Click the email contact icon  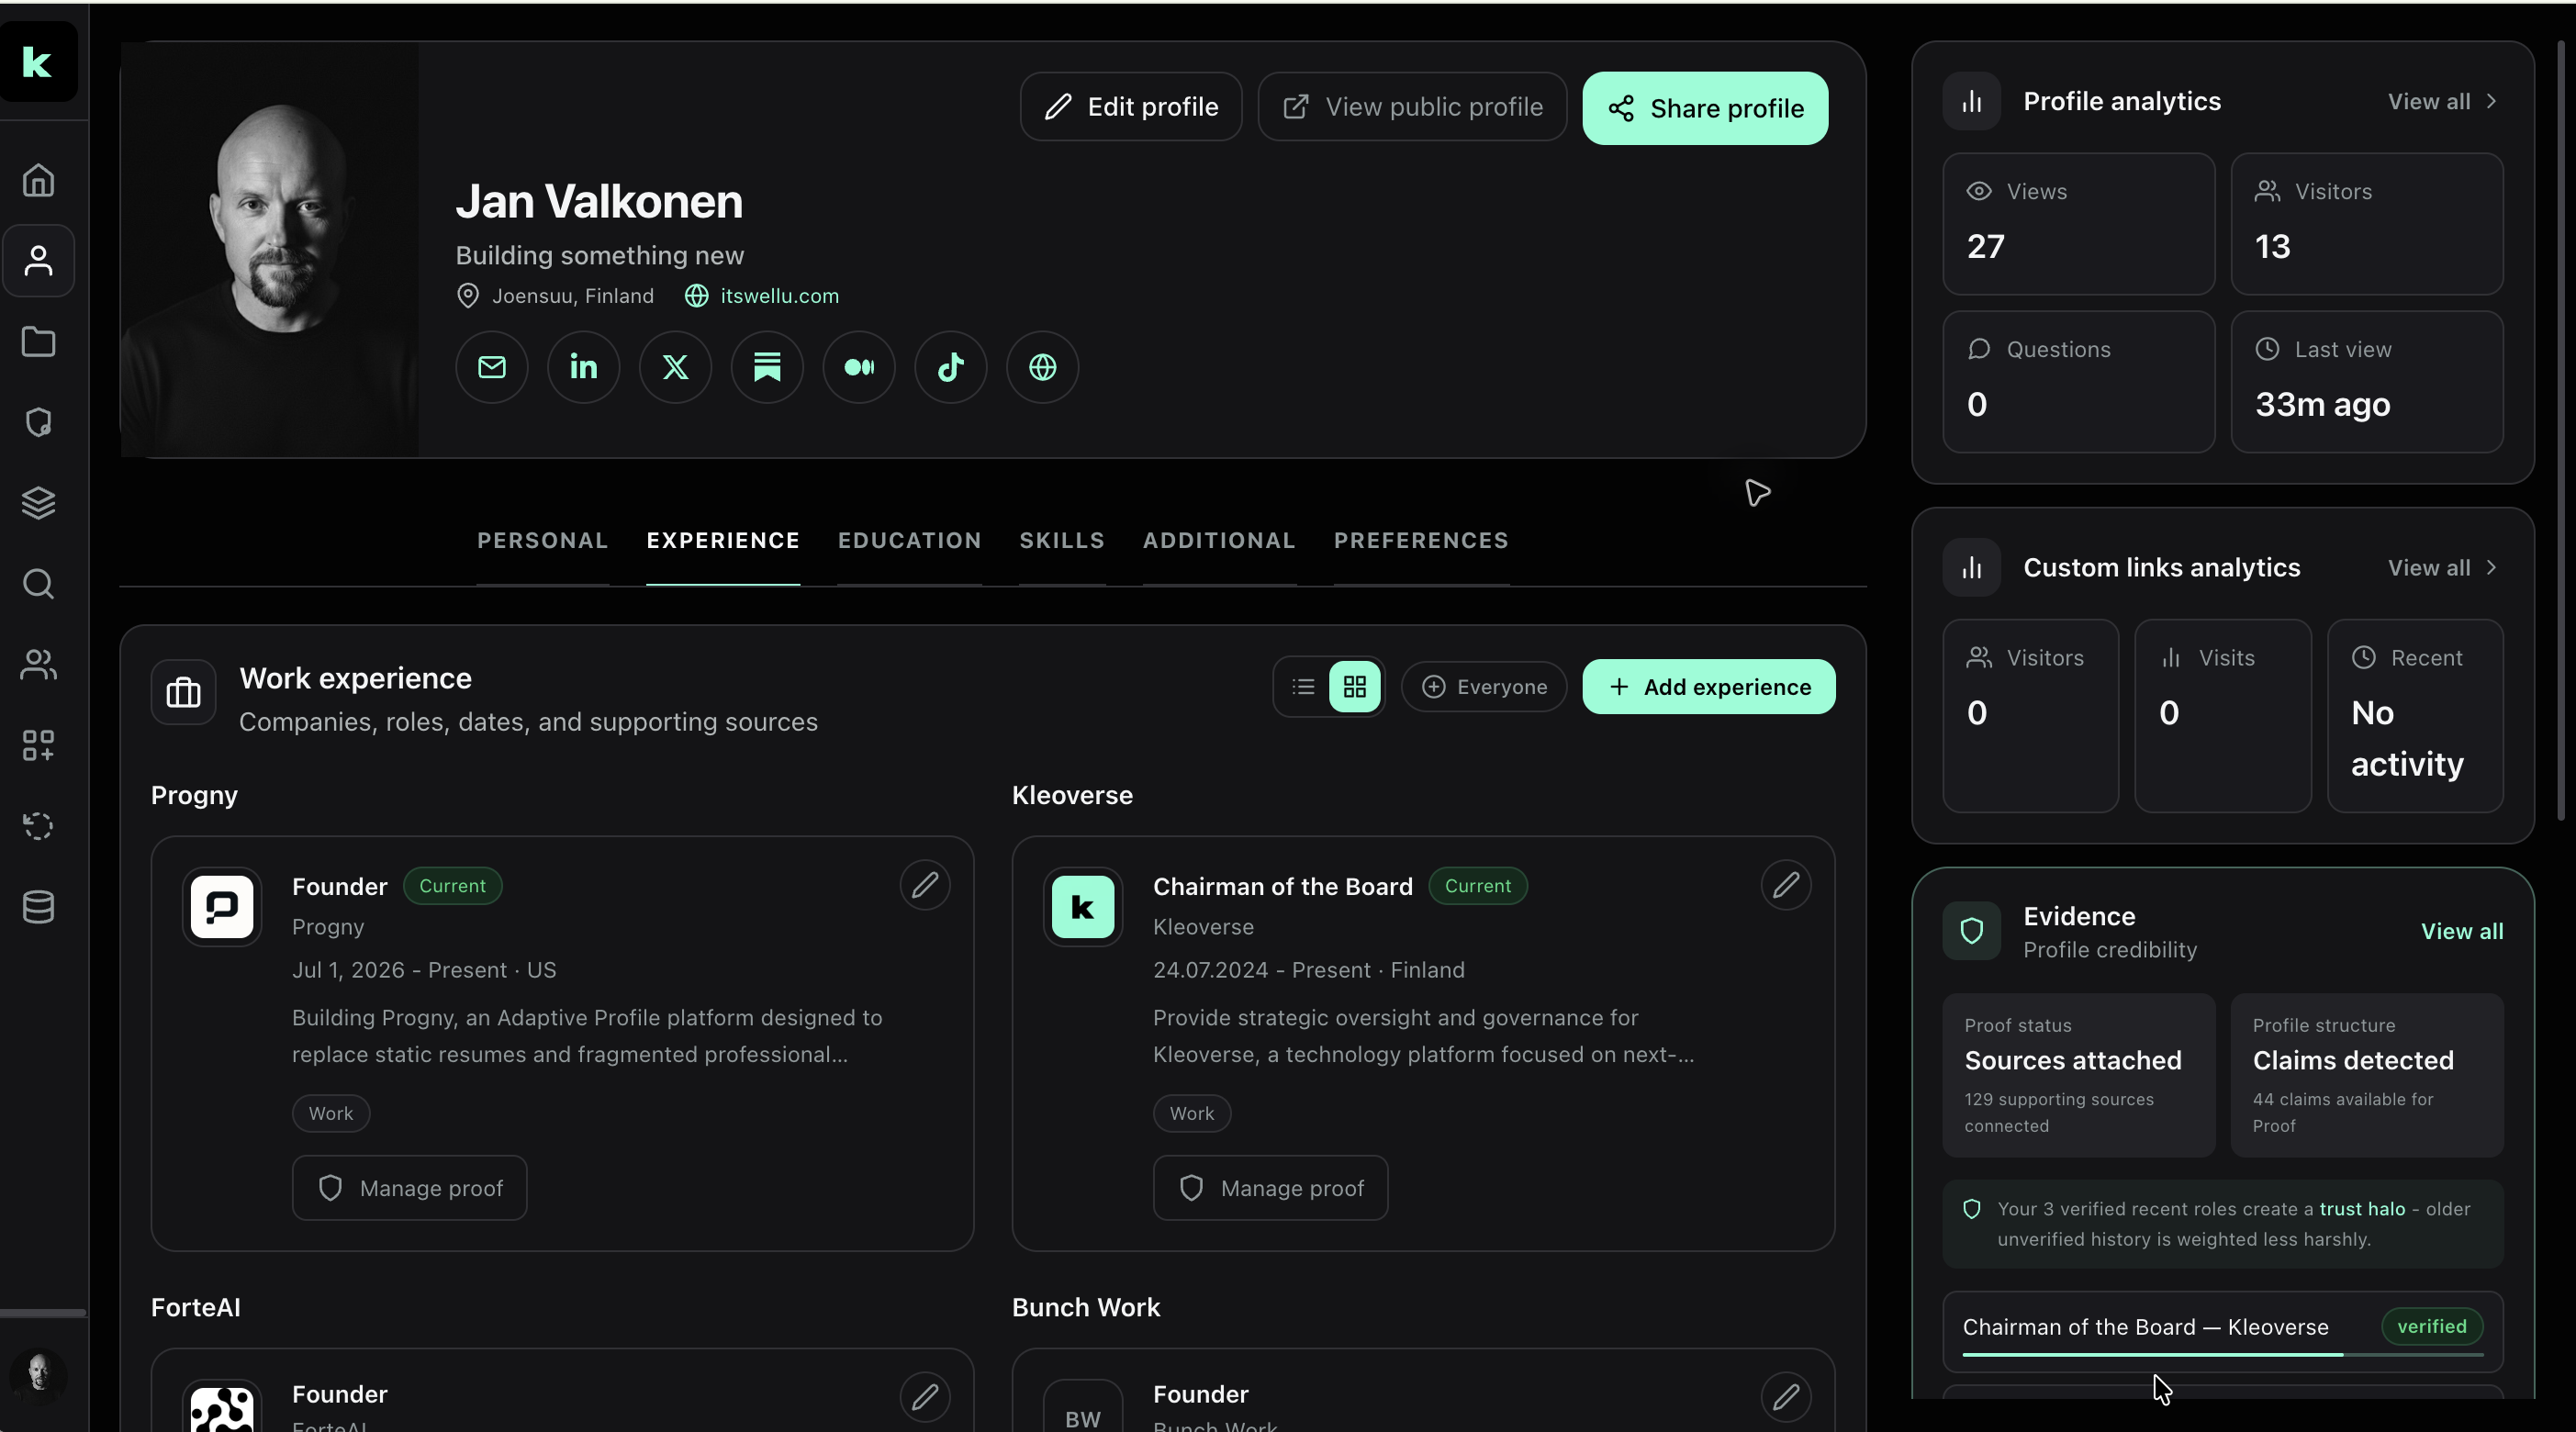[x=492, y=367]
